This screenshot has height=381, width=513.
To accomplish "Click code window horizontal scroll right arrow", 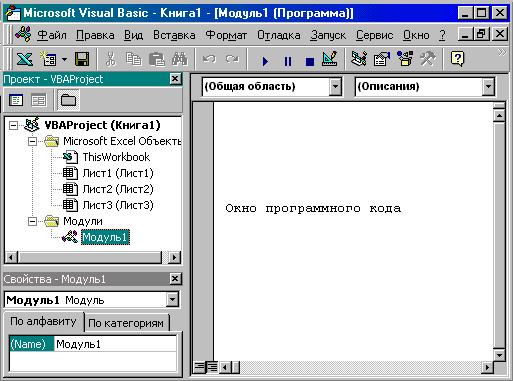I will pos(487,368).
